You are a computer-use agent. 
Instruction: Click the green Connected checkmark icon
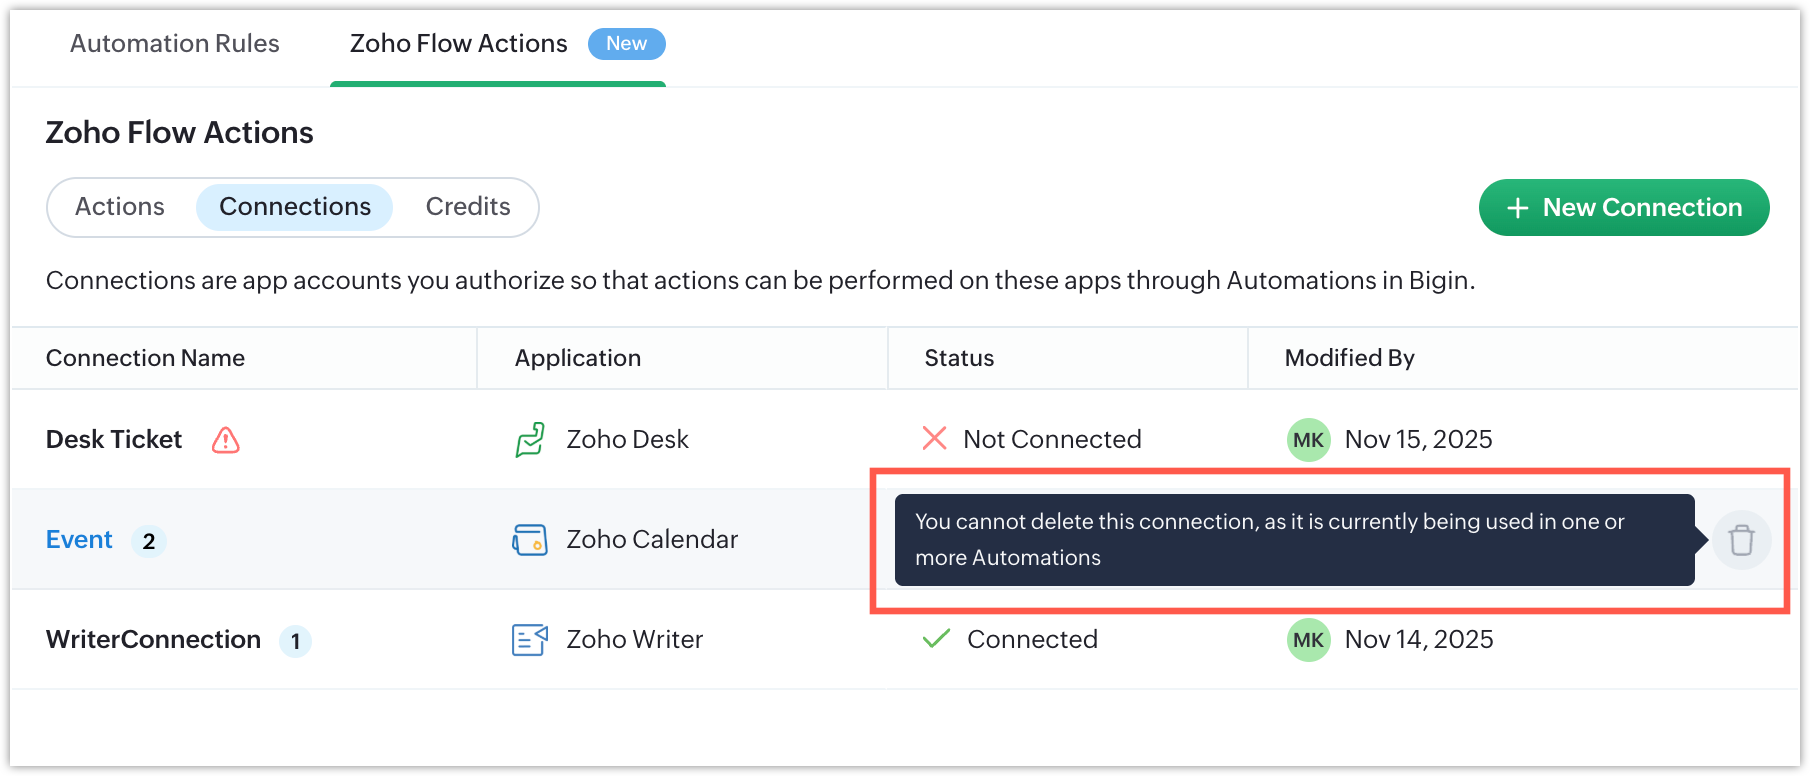pyautogui.click(x=936, y=639)
